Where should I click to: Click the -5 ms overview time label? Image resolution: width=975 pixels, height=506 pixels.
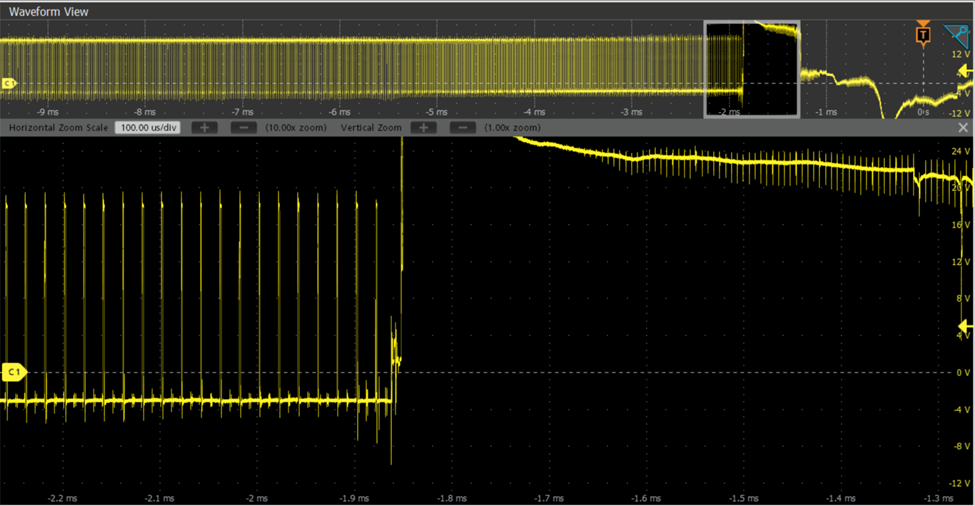(x=437, y=112)
